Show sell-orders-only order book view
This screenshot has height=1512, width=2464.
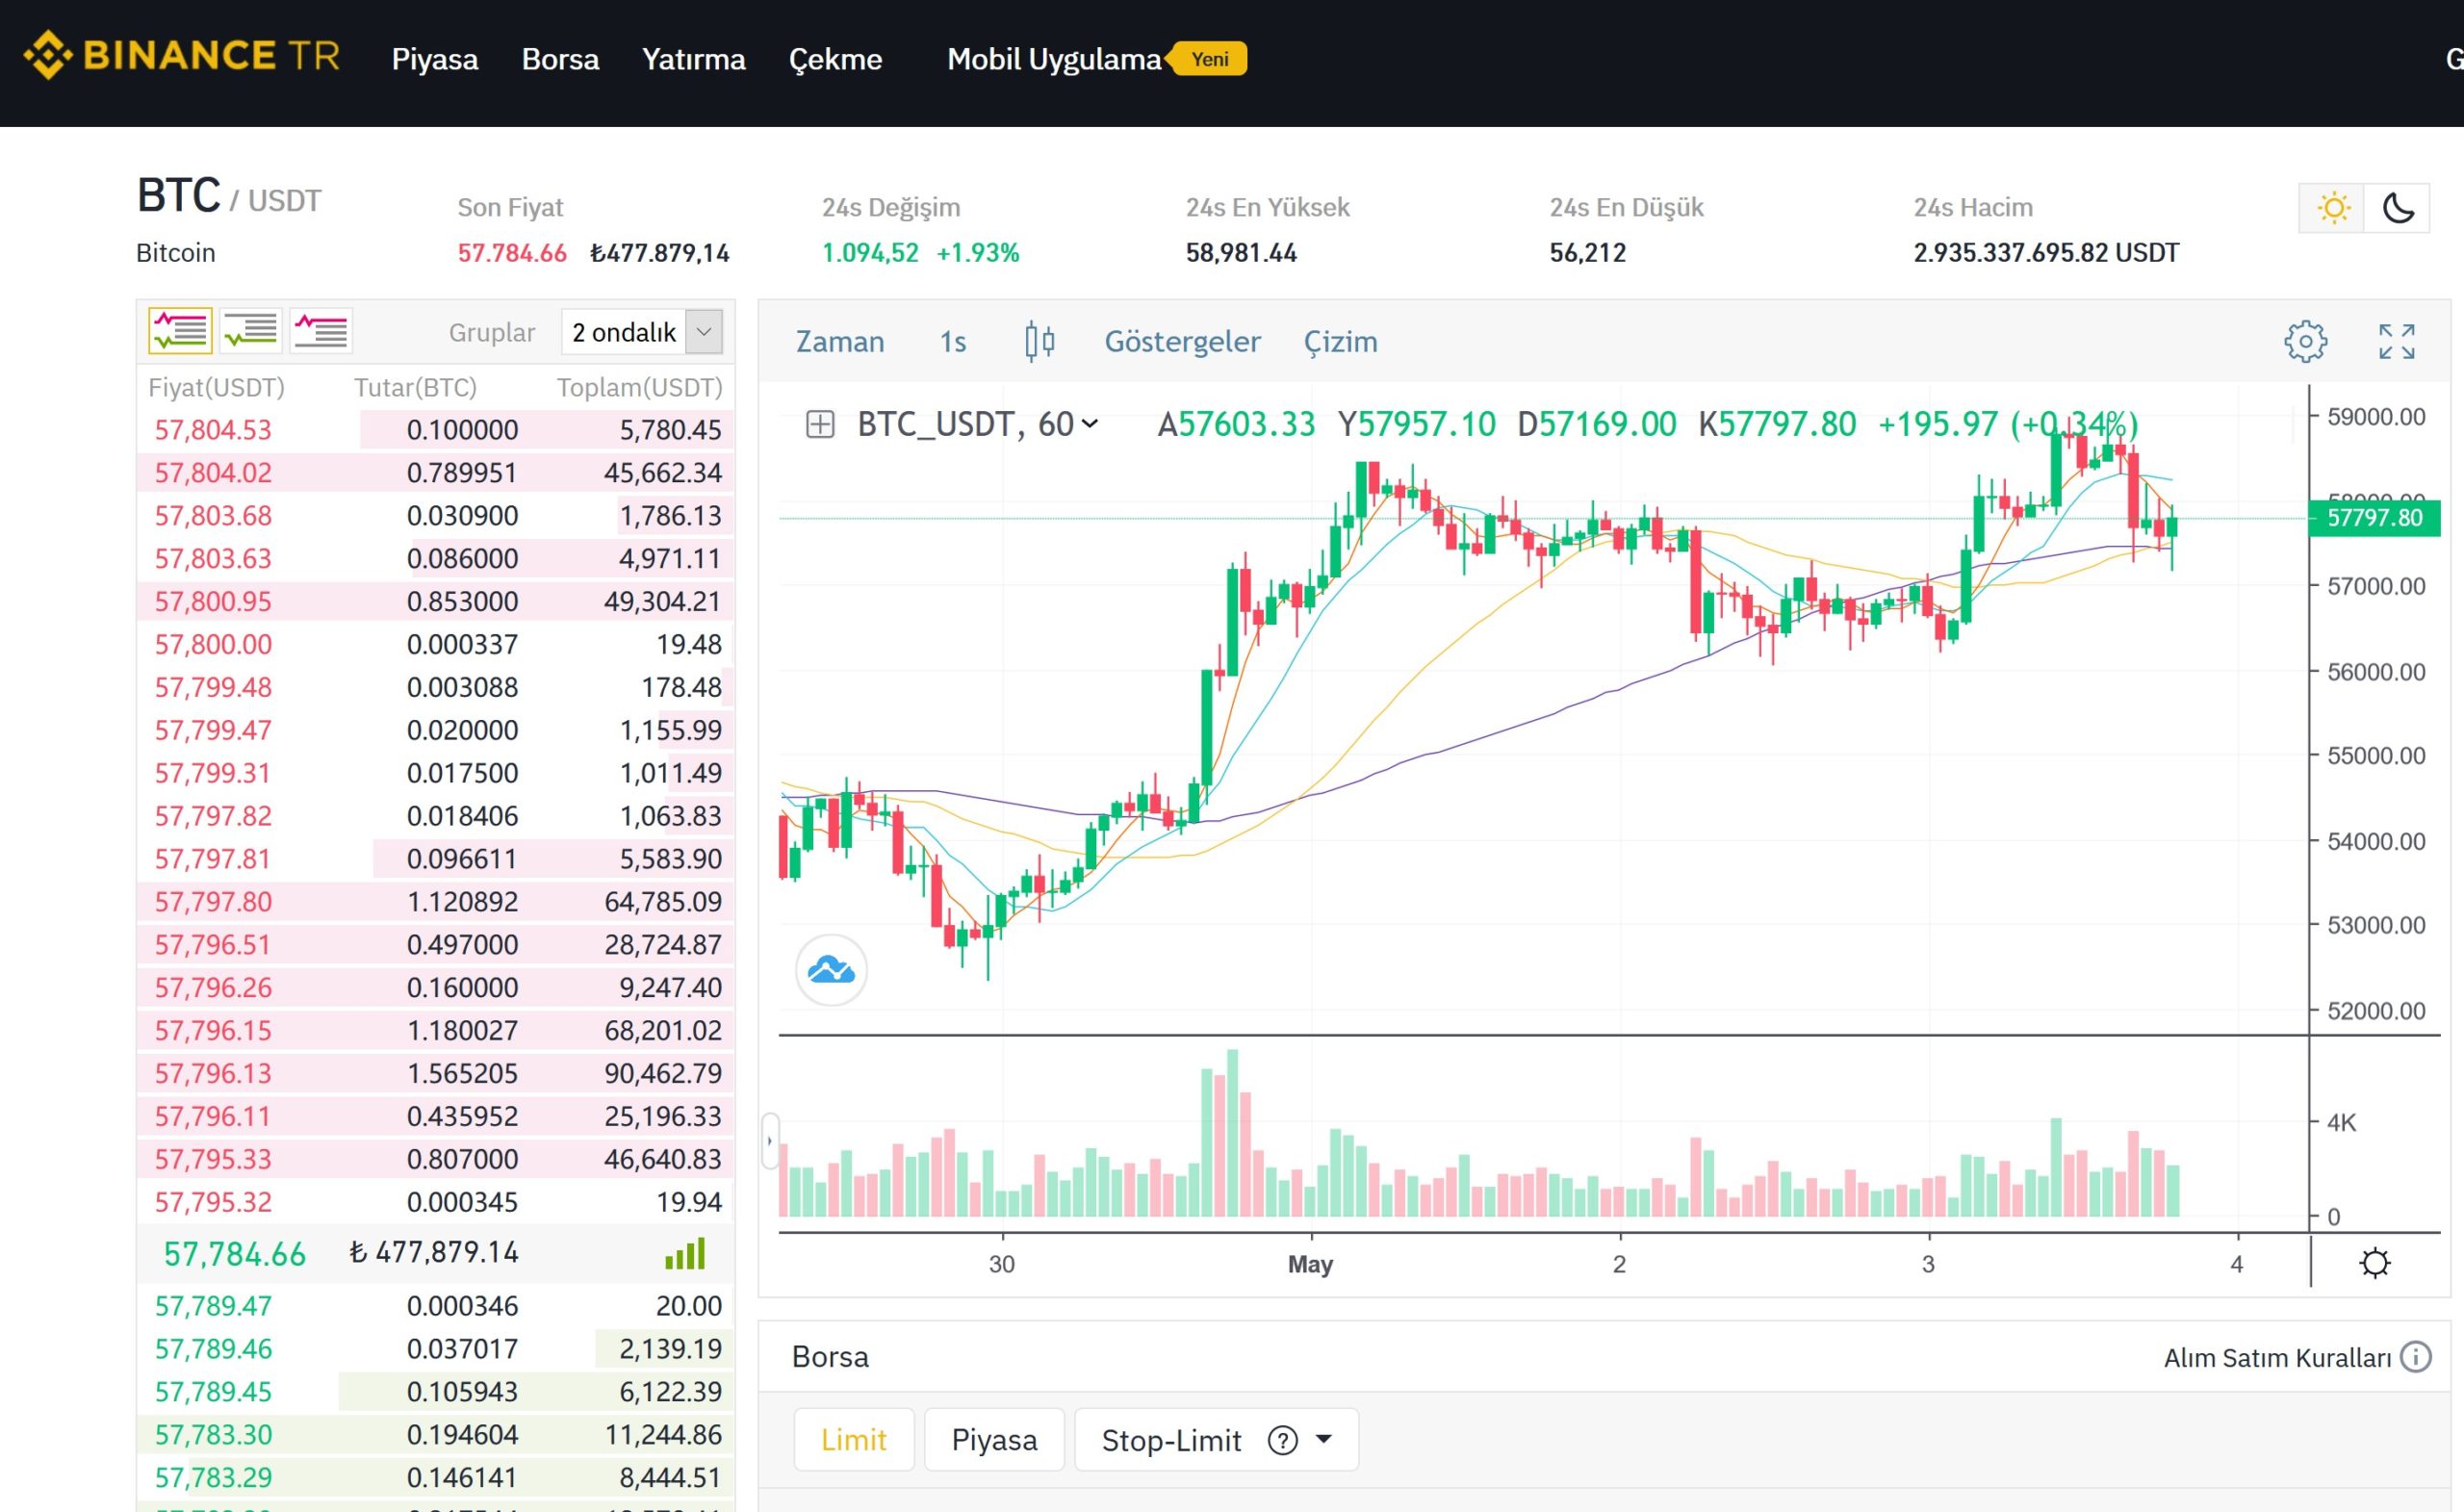click(x=321, y=330)
